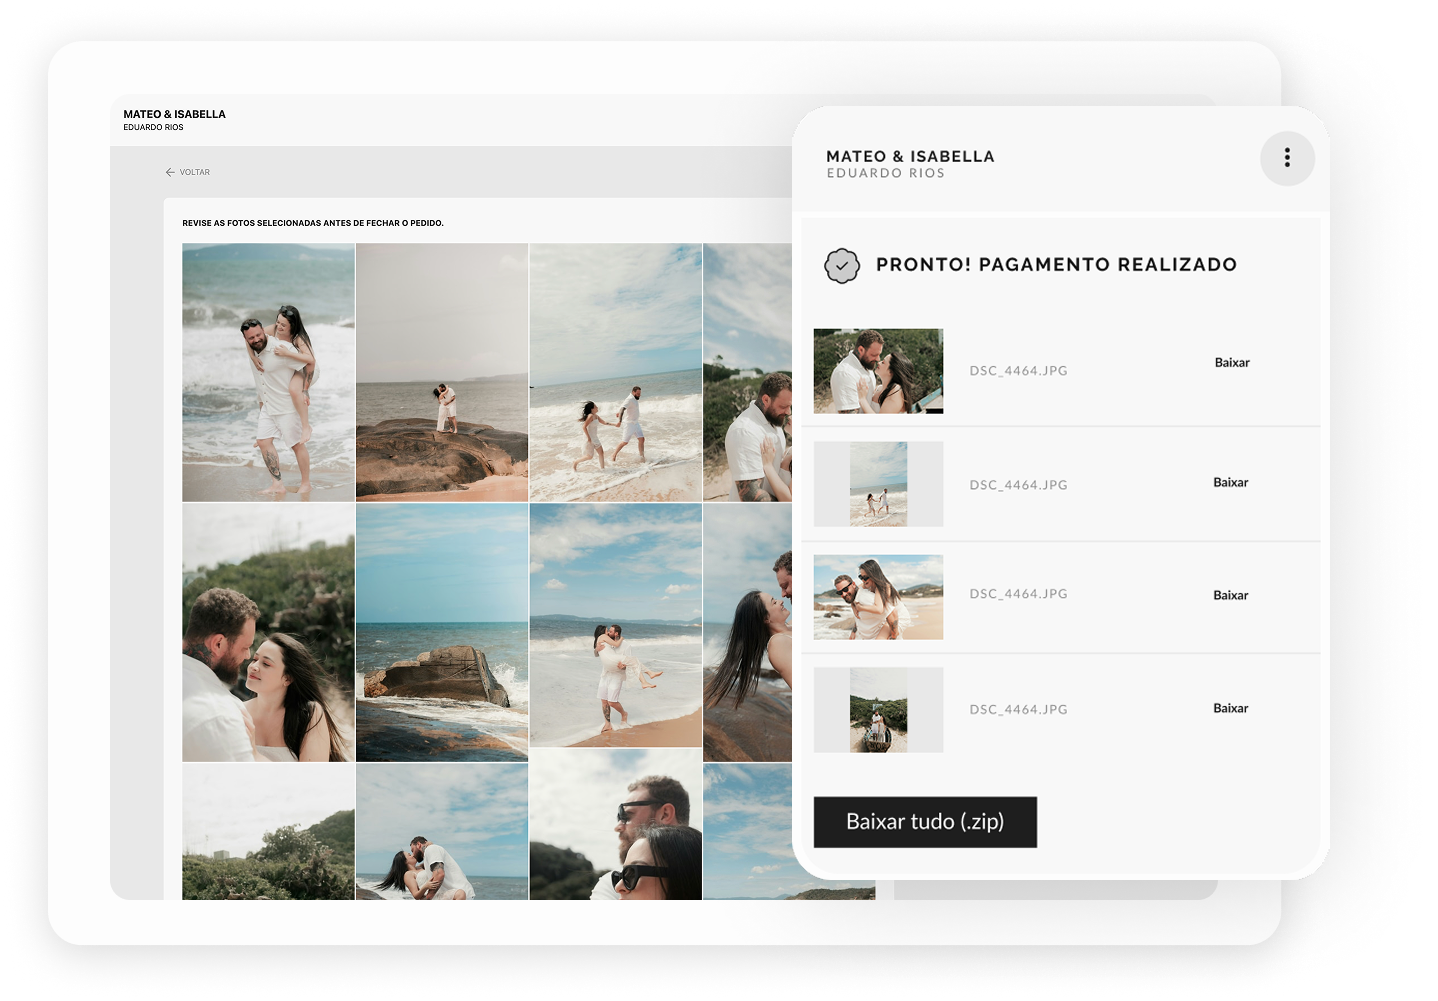Viewport: 1438px width, 1001px height.
Task: Select the close-up photo of bearded man and woman
Action: coord(268,632)
